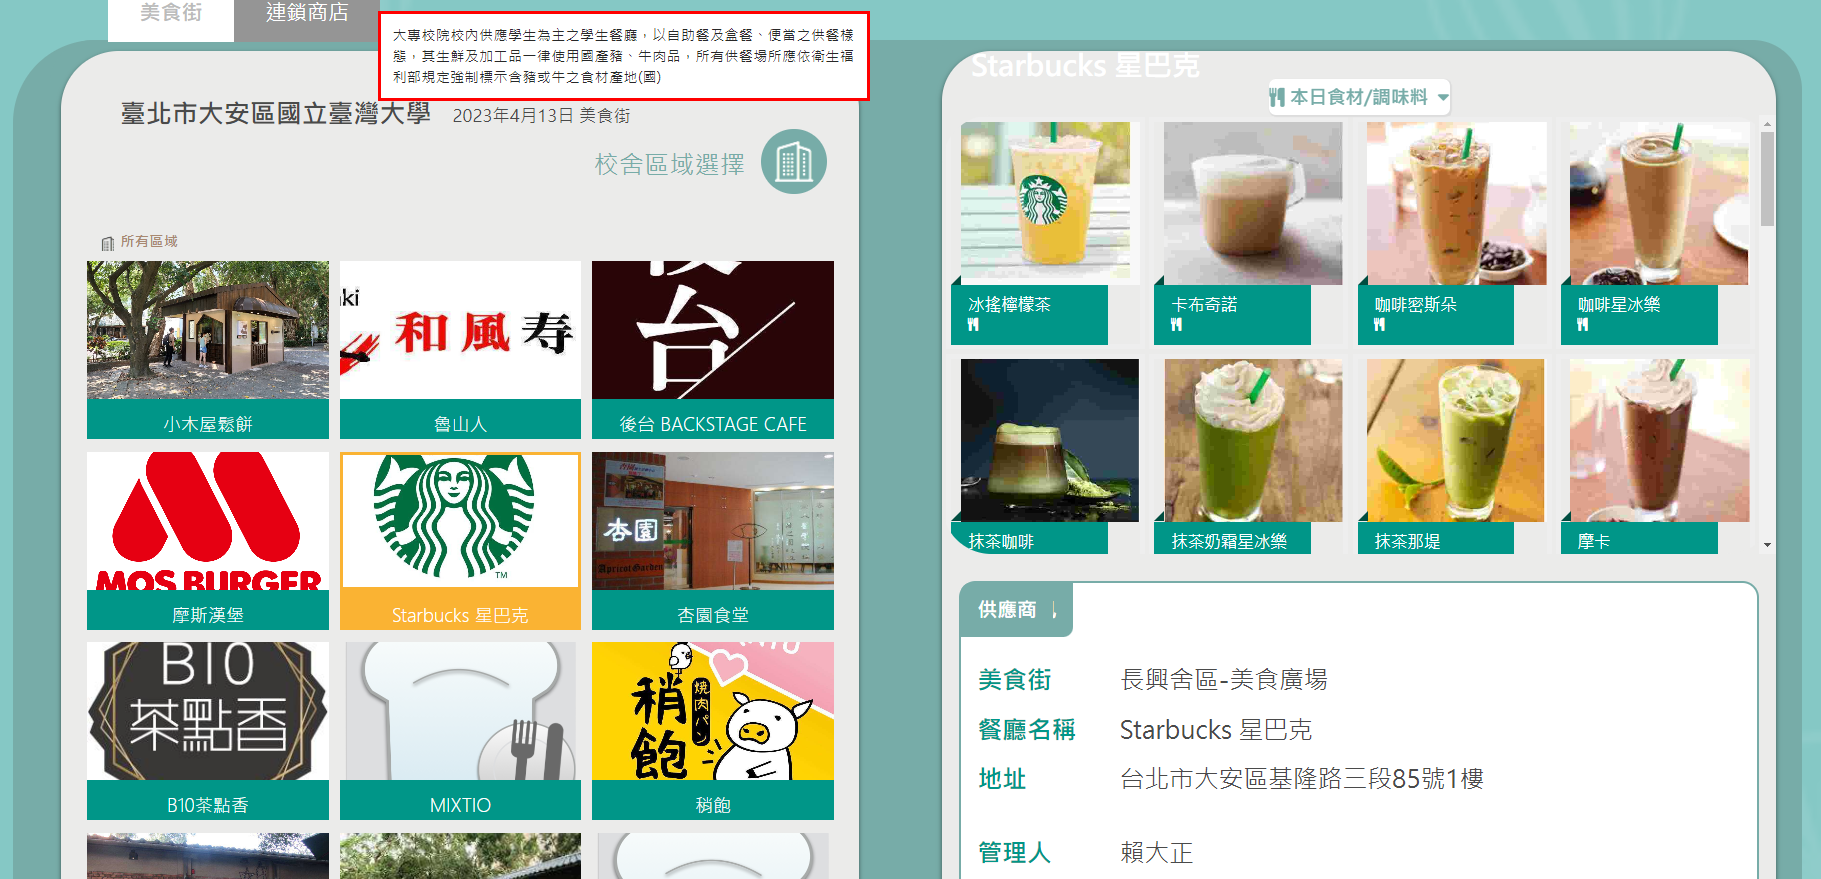Click the campus building icon for 校舍區域選擇
Viewport: 1821px width, 879px height.
[794, 162]
